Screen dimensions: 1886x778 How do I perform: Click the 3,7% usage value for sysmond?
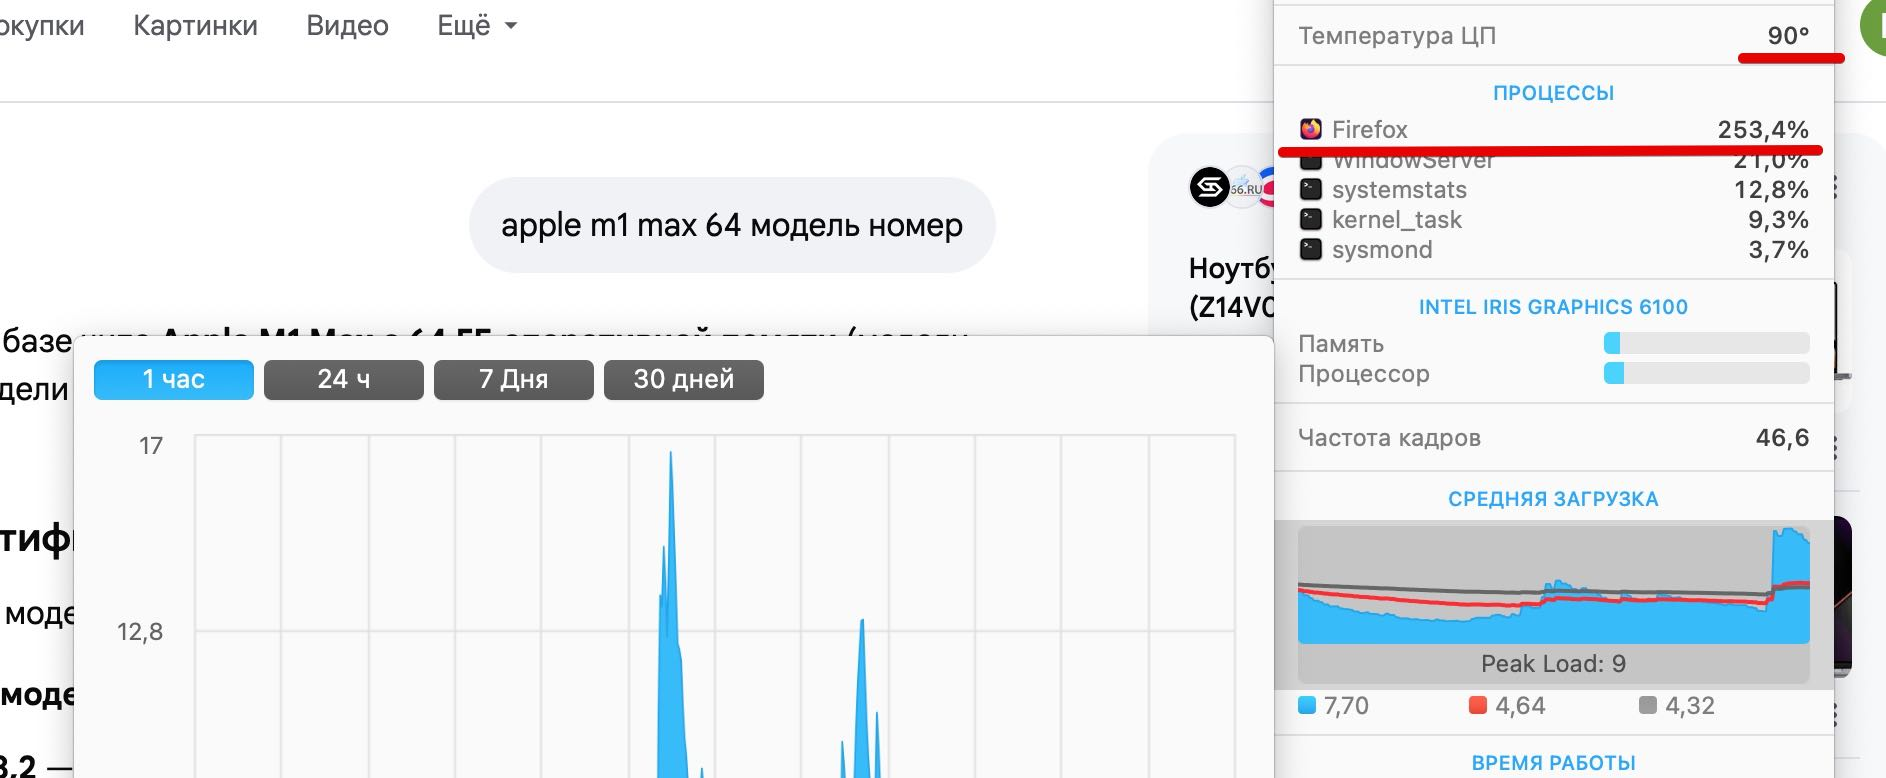1778,250
